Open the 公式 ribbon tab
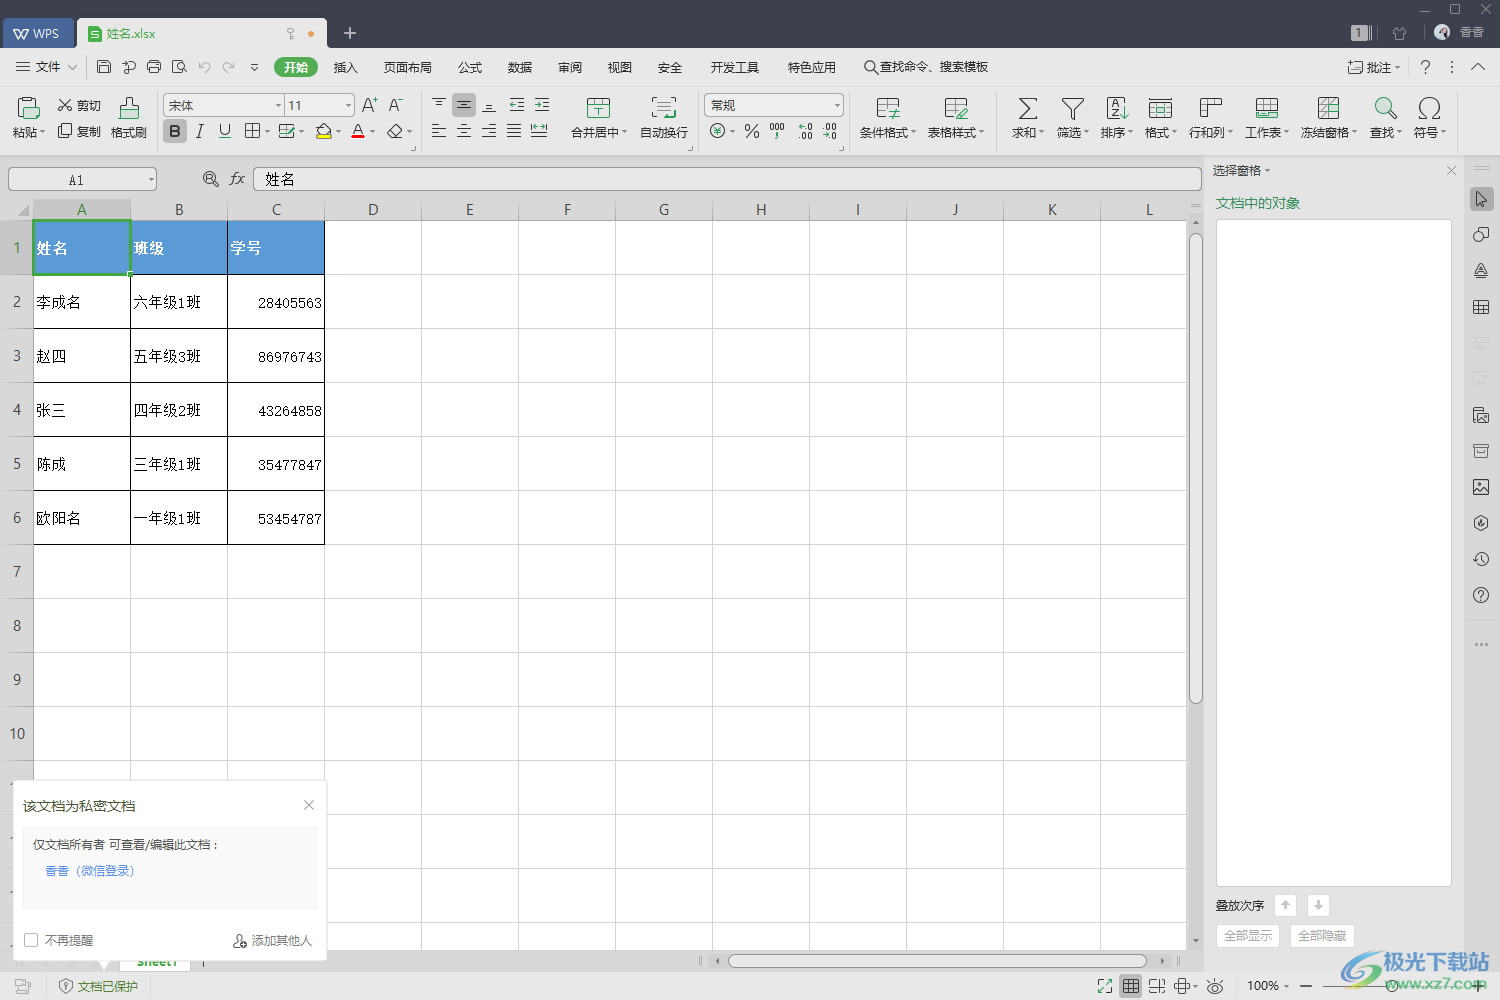The width and height of the screenshot is (1500, 1000). (x=470, y=67)
